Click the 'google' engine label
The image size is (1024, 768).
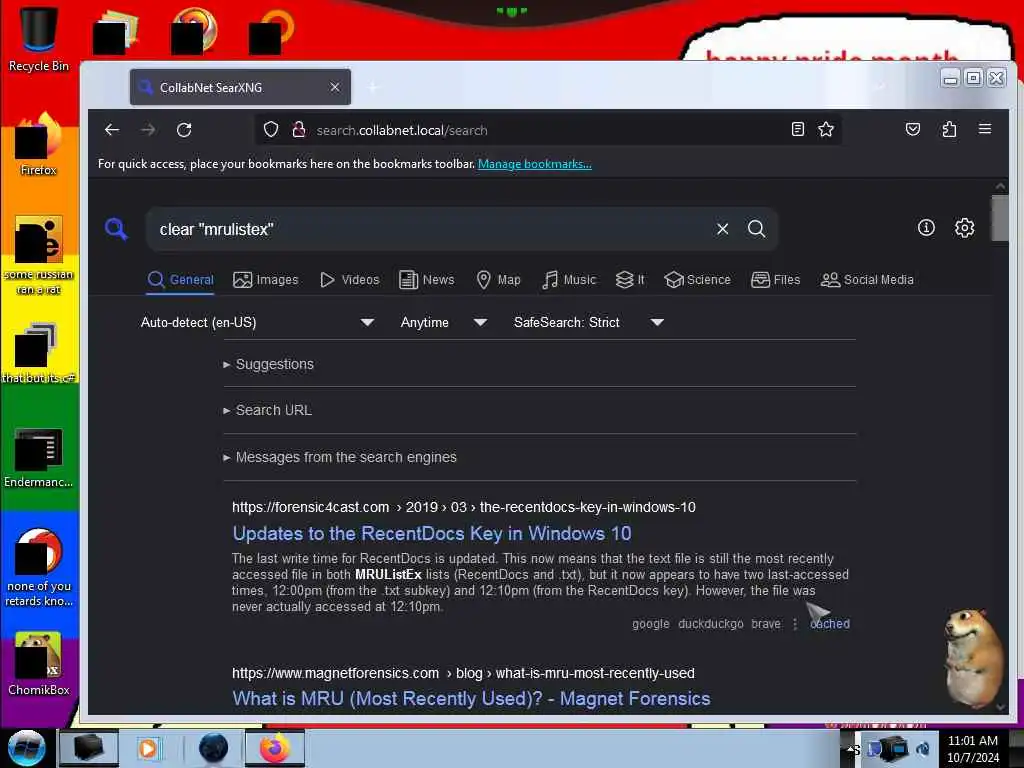tap(650, 624)
